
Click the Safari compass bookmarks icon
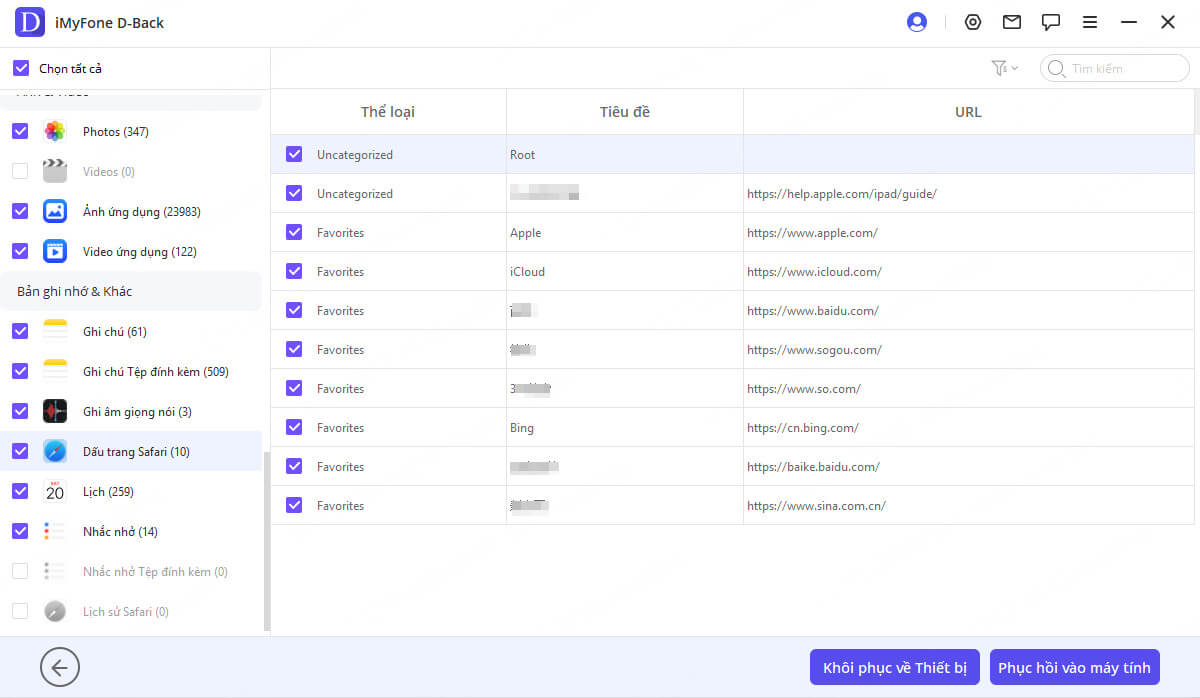[x=55, y=451]
